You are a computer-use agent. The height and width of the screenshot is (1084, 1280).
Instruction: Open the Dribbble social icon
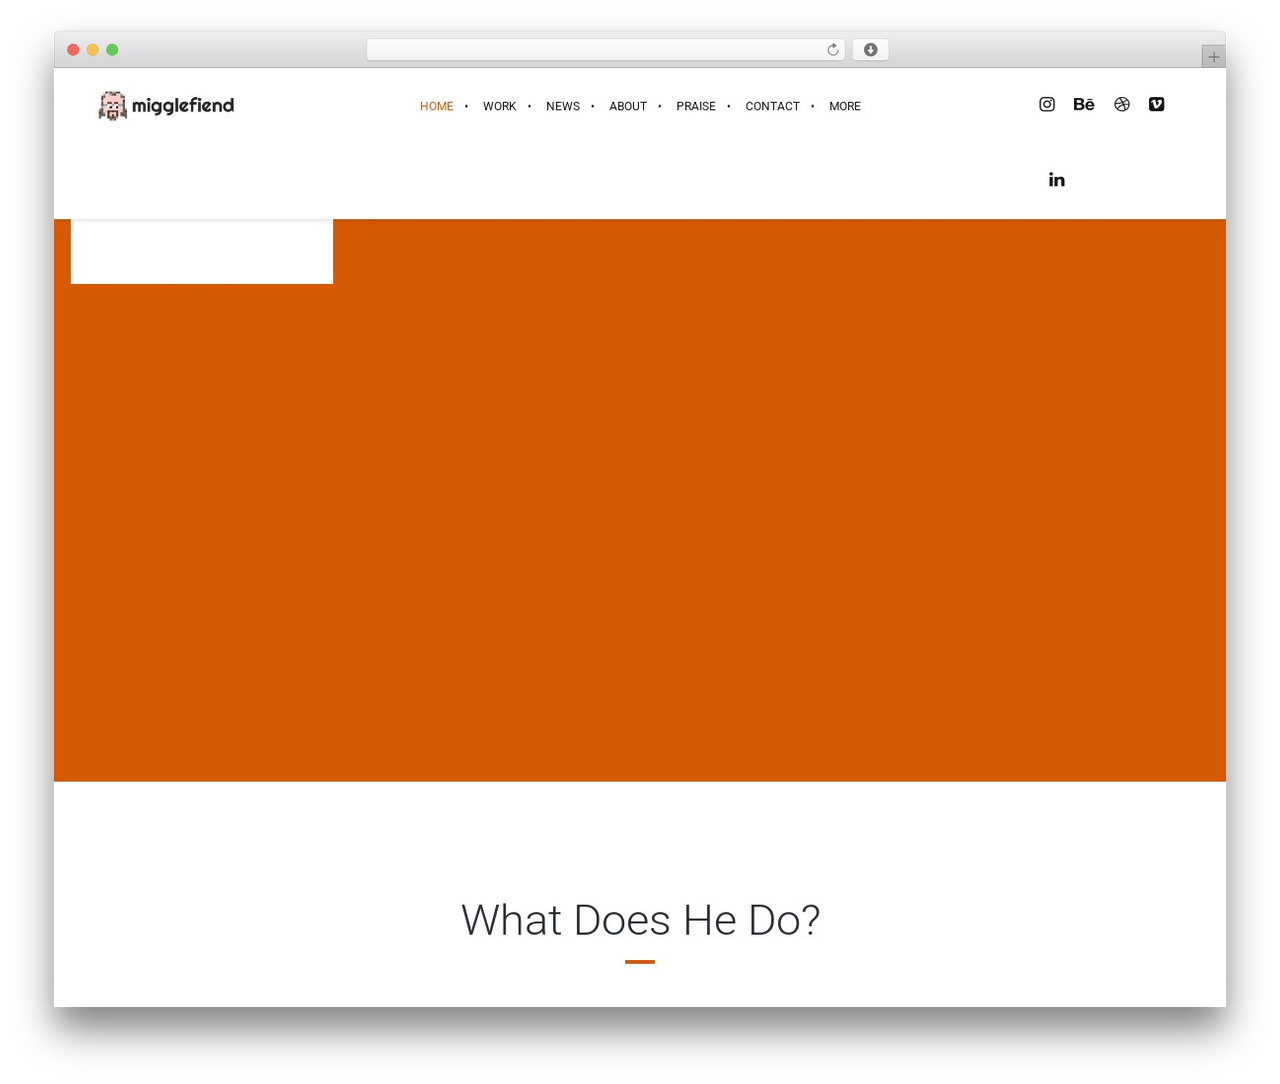1122,104
